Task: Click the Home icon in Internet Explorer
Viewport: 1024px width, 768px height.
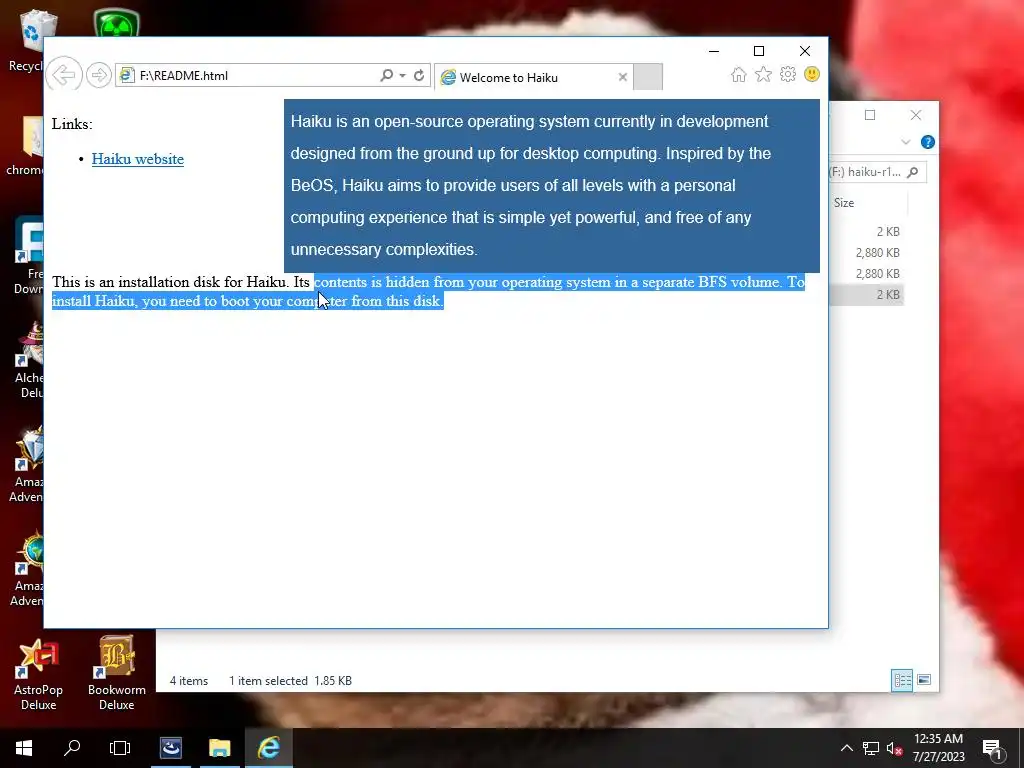Action: click(739, 74)
